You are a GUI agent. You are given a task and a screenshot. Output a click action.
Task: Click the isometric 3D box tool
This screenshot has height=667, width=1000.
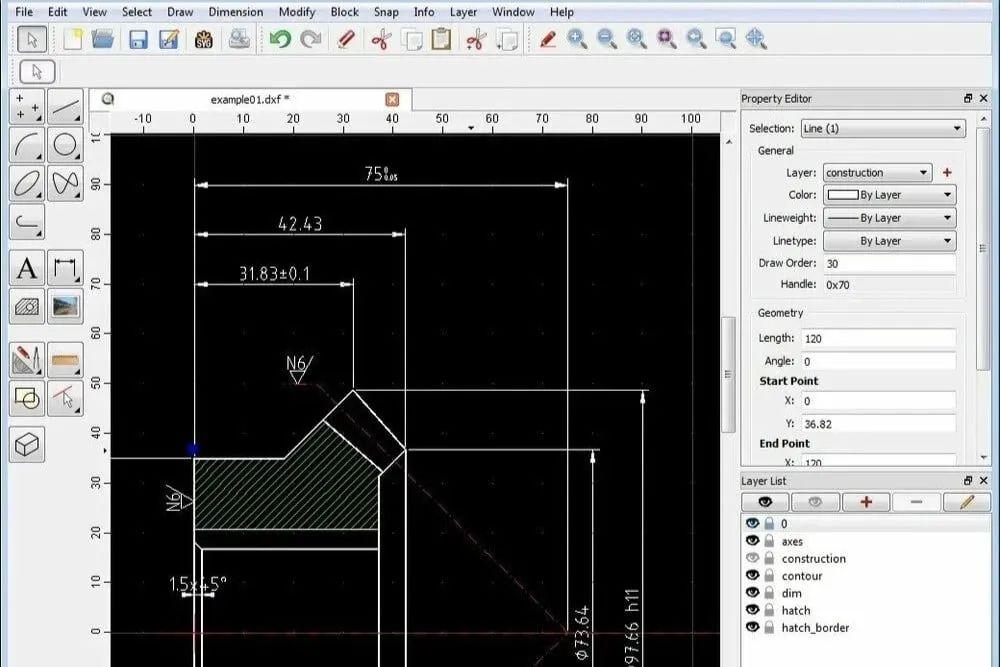(27, 444)
